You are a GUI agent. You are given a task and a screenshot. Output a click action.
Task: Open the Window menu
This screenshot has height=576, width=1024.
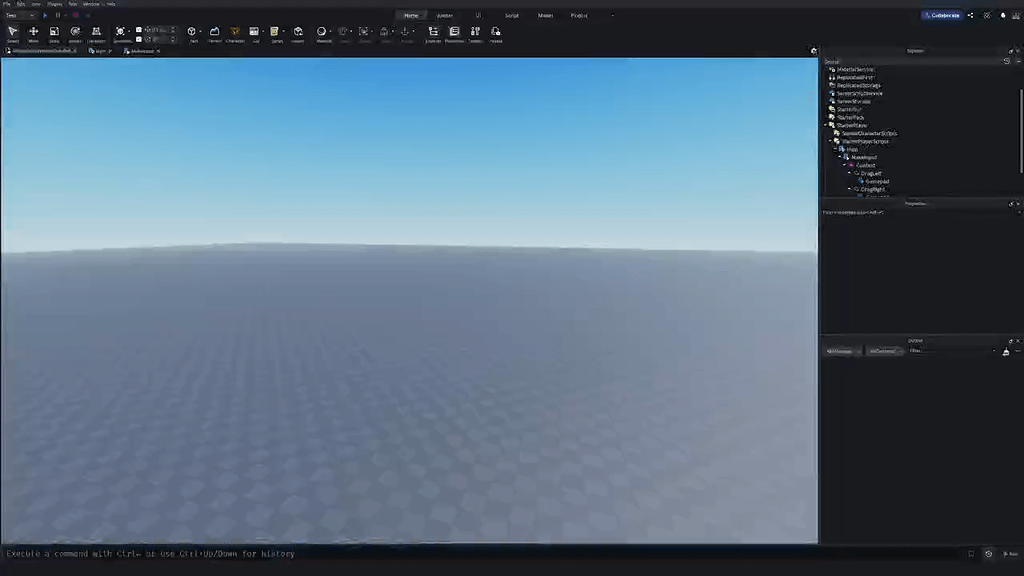[91, 4]
